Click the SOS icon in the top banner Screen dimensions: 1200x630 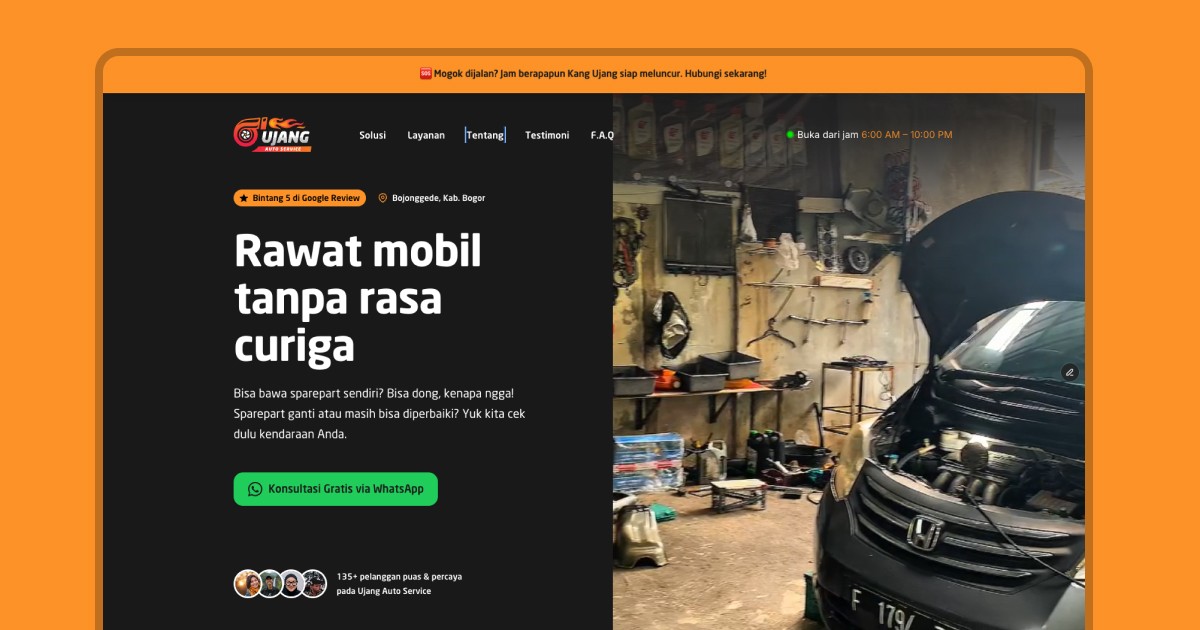point(425,73)
